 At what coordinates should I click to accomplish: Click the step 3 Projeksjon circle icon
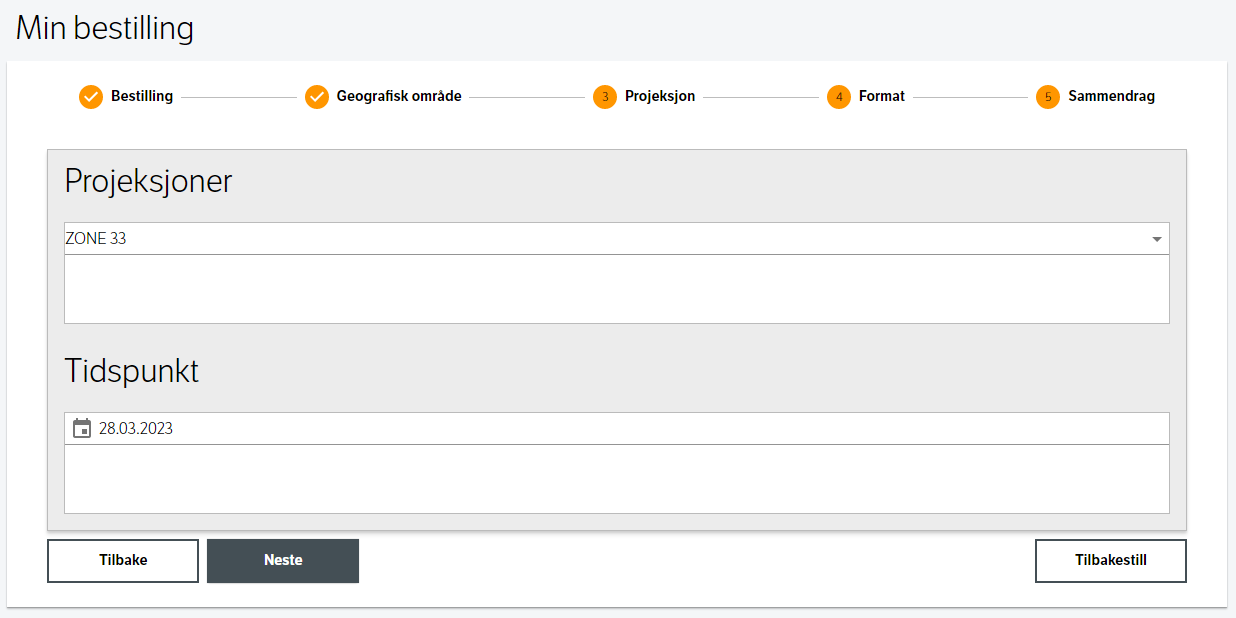pyautogui.click(x=605, y=97)
